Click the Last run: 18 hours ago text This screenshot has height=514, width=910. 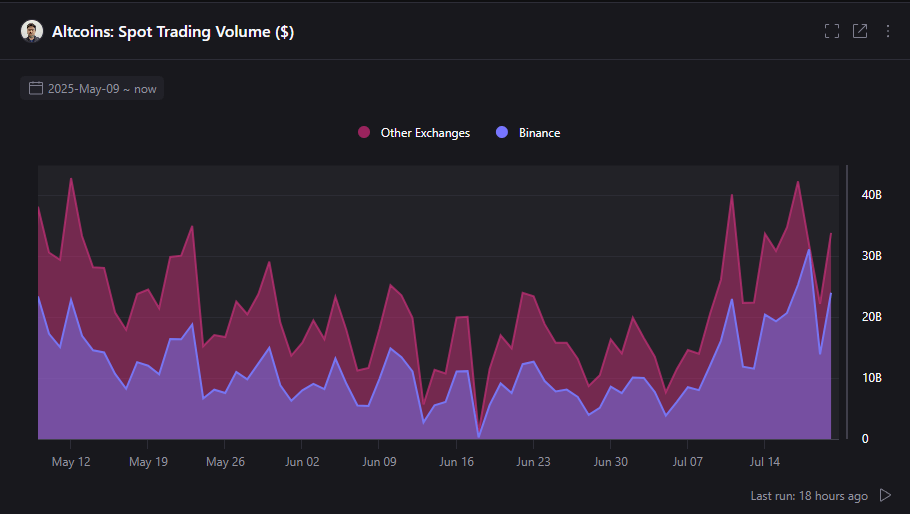[809, 495]
